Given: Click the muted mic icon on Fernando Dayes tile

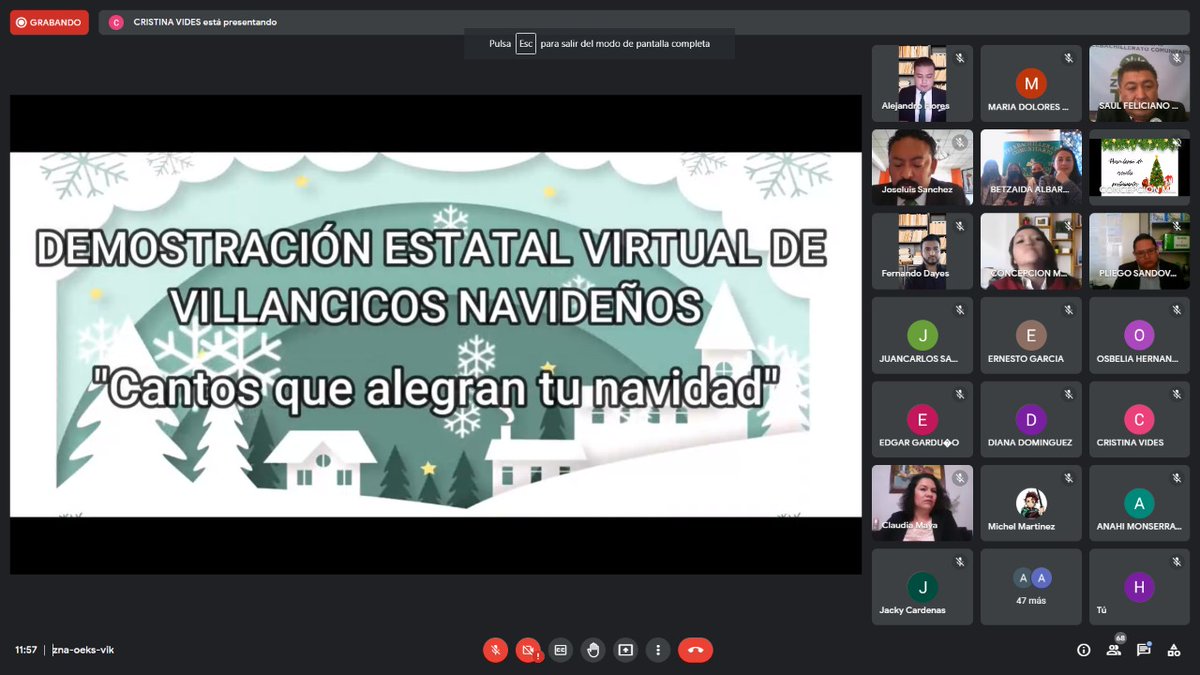Looking at the screenshot, I should tap(959, 227).
